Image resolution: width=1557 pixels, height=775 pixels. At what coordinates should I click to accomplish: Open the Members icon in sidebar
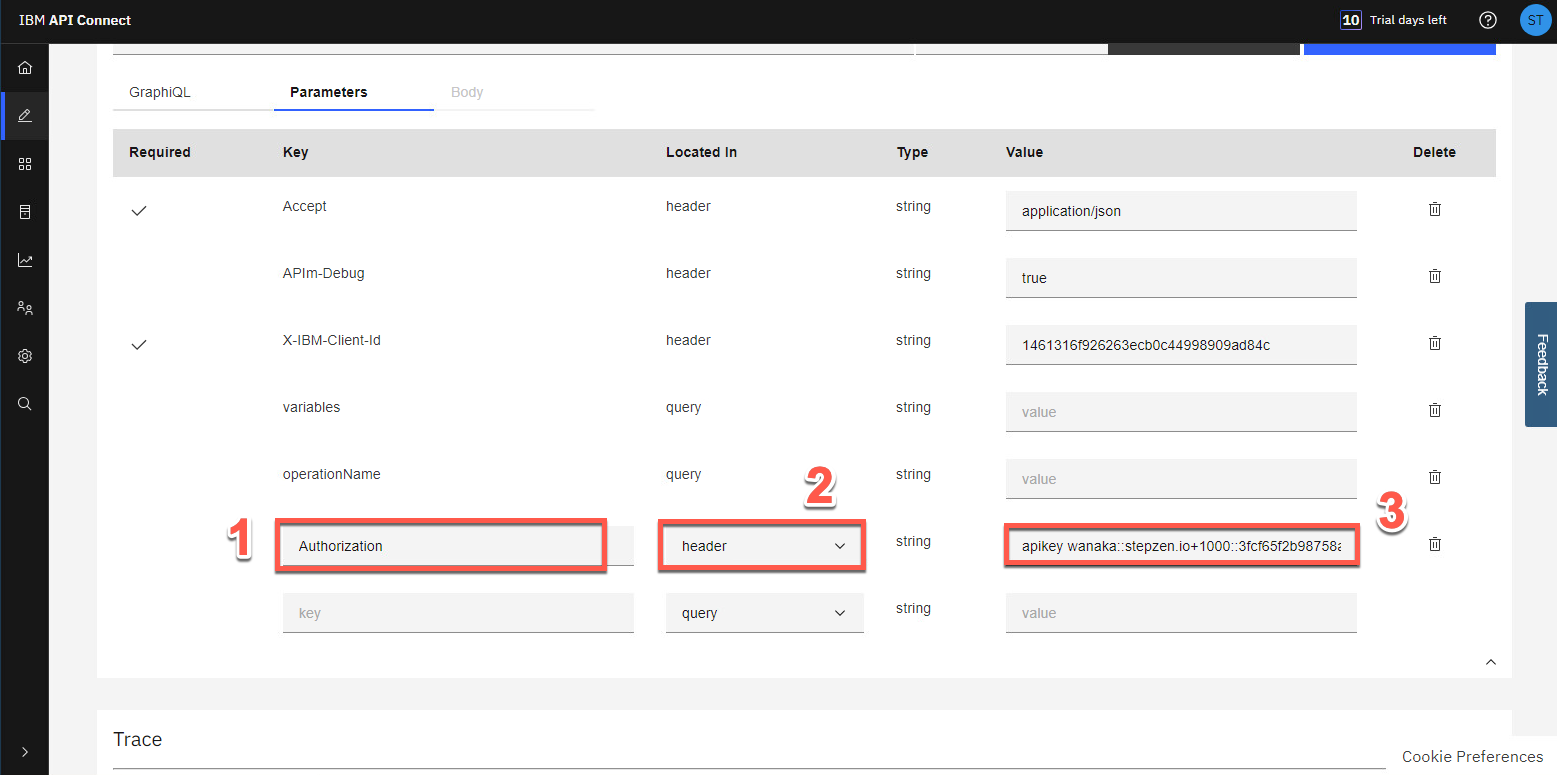point(25,308)
